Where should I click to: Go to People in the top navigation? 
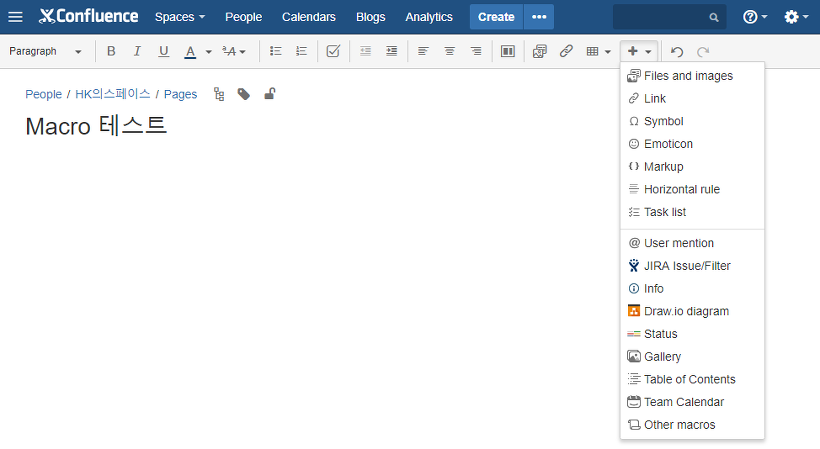(243, 17)
